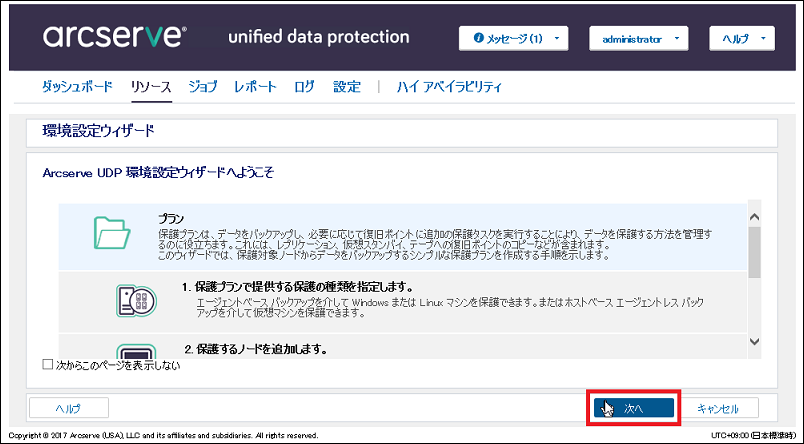Click the protection type step 1 icon
Viewport: 804px width, 444px height.
(136, 300)
